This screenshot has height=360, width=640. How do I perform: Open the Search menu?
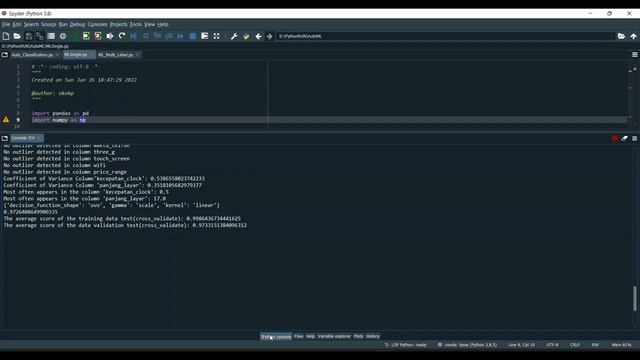[31, 24]
